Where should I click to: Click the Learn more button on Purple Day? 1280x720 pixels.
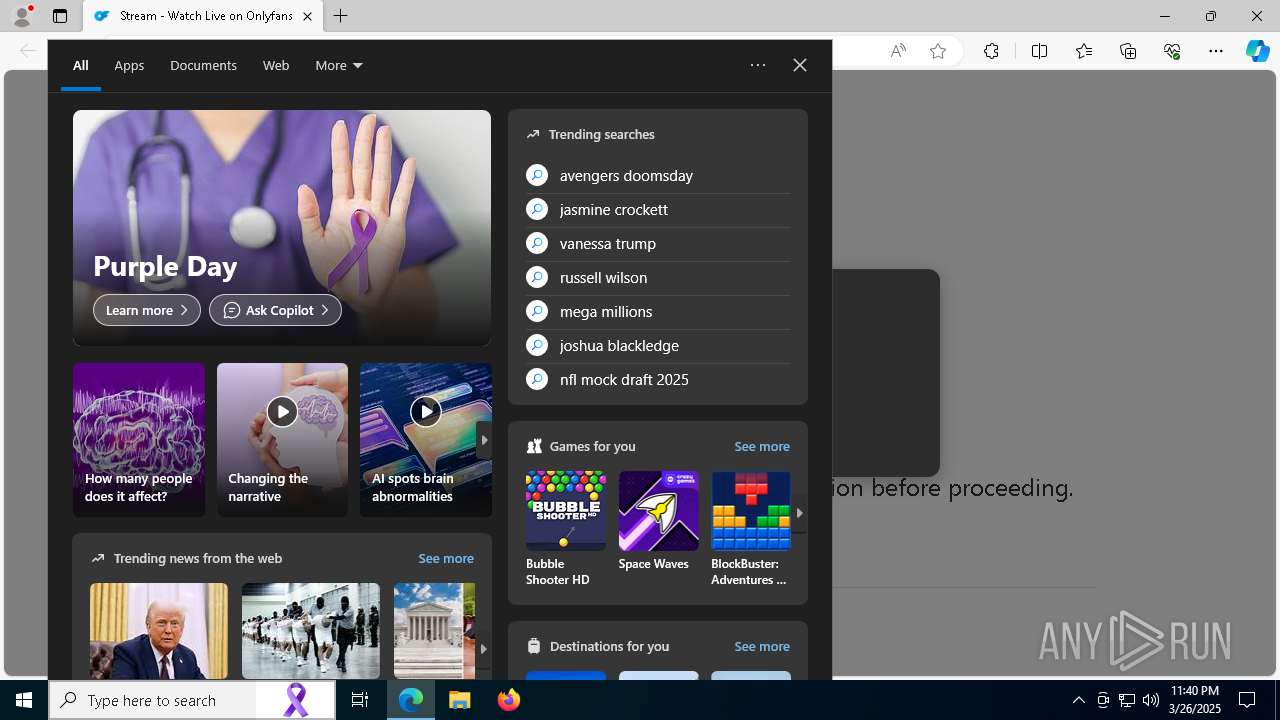(147, 310)
